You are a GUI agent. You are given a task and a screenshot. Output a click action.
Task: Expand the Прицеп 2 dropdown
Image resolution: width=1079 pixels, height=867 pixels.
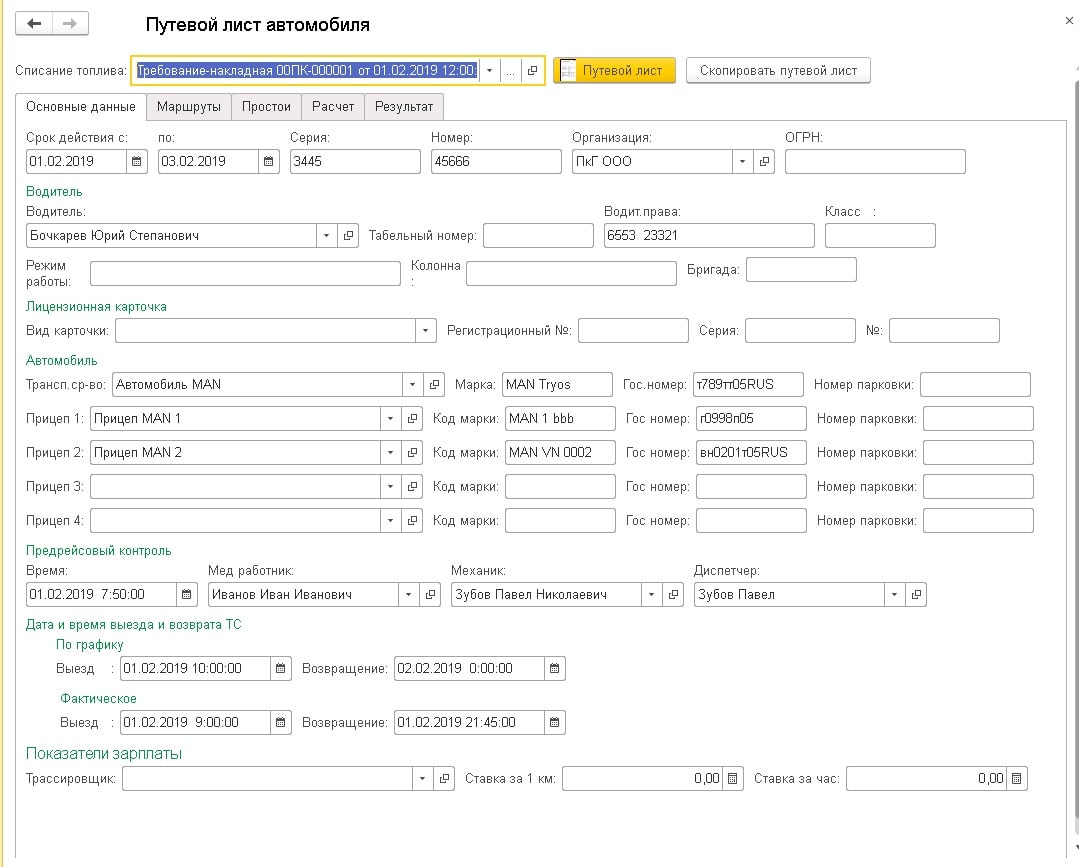[x=391, y=453]
